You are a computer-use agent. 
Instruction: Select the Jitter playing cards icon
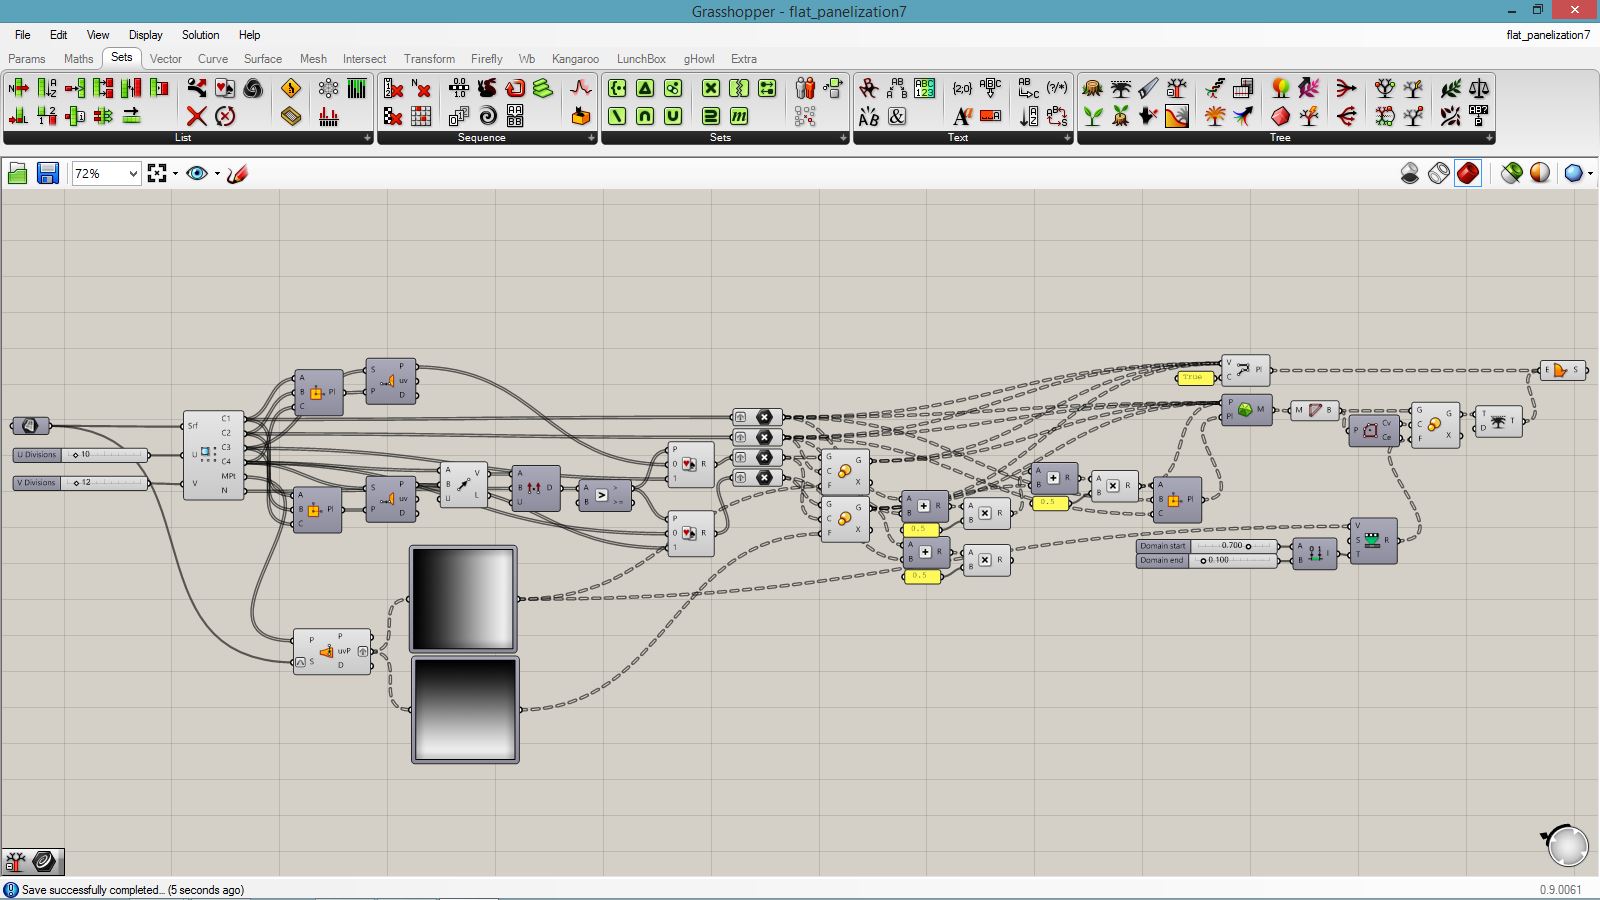point(225,88)
